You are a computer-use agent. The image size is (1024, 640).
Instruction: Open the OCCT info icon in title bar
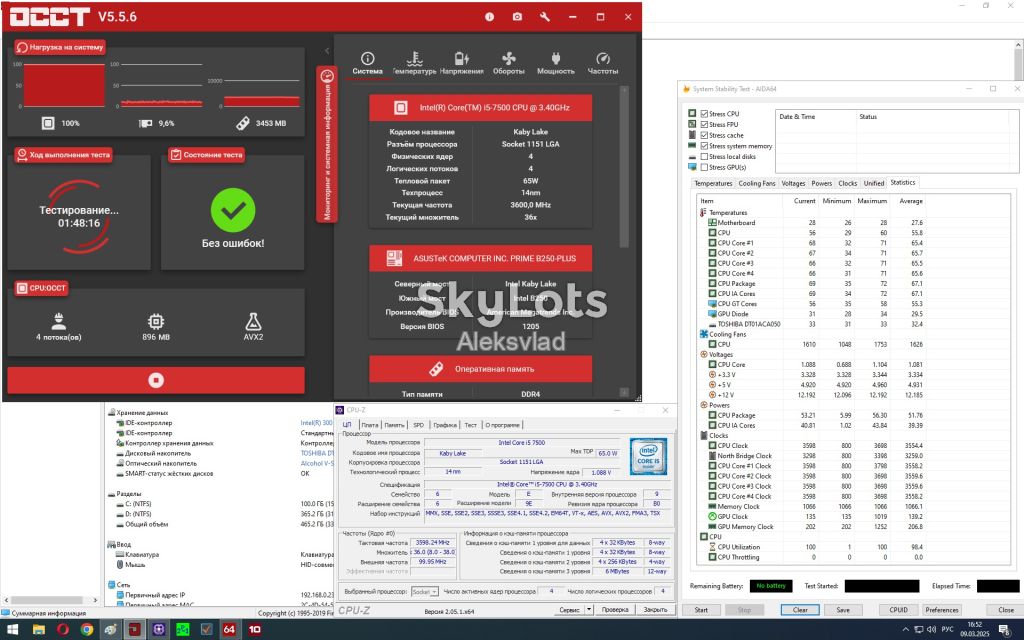click(x=489, y=17)
